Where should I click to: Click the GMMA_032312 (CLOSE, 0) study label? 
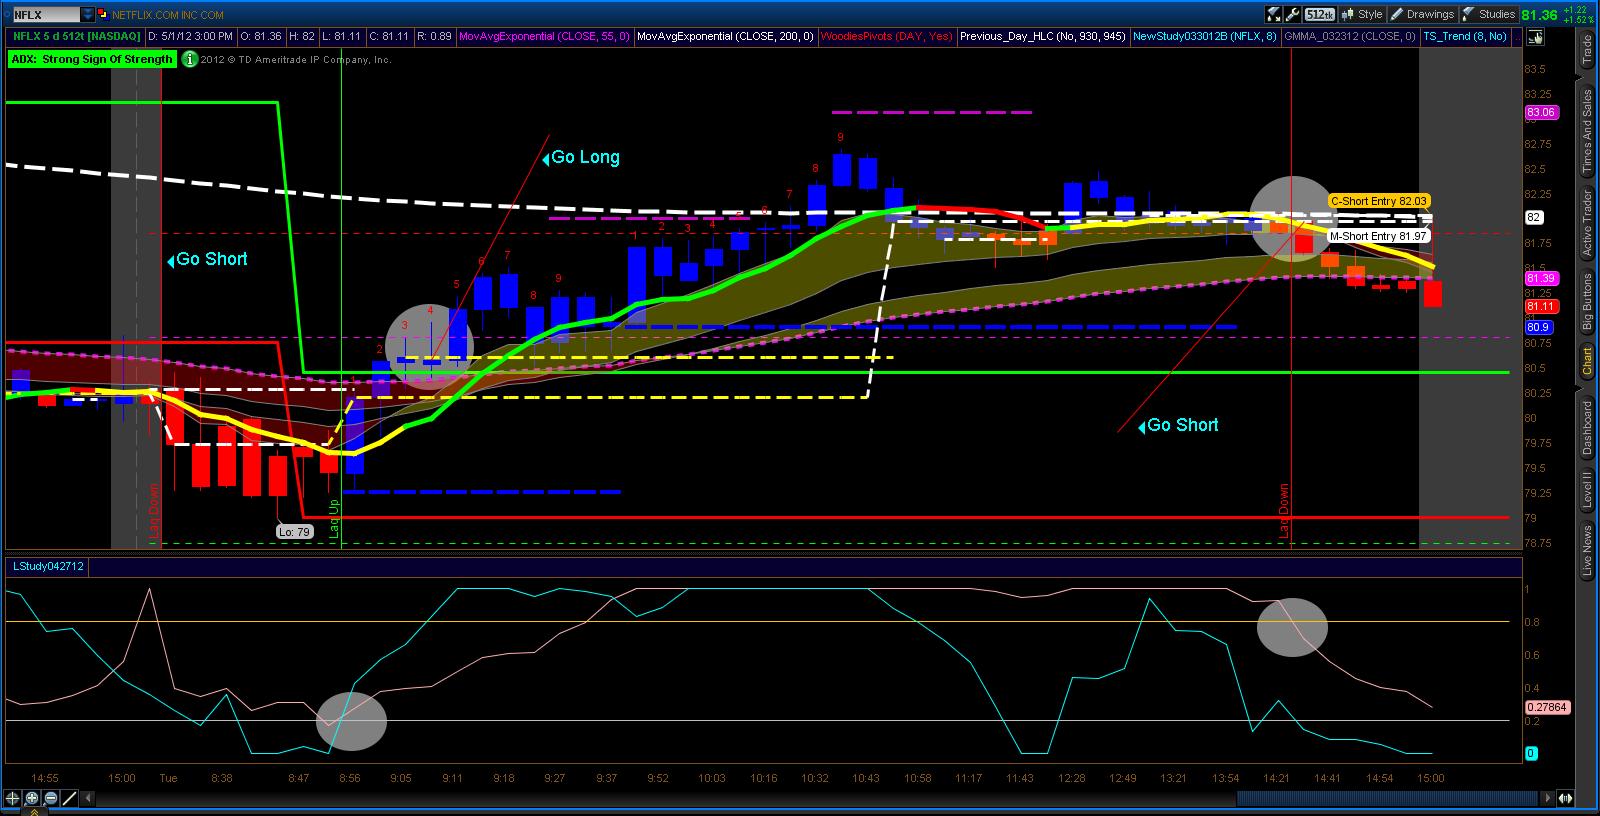[1350, 37]
